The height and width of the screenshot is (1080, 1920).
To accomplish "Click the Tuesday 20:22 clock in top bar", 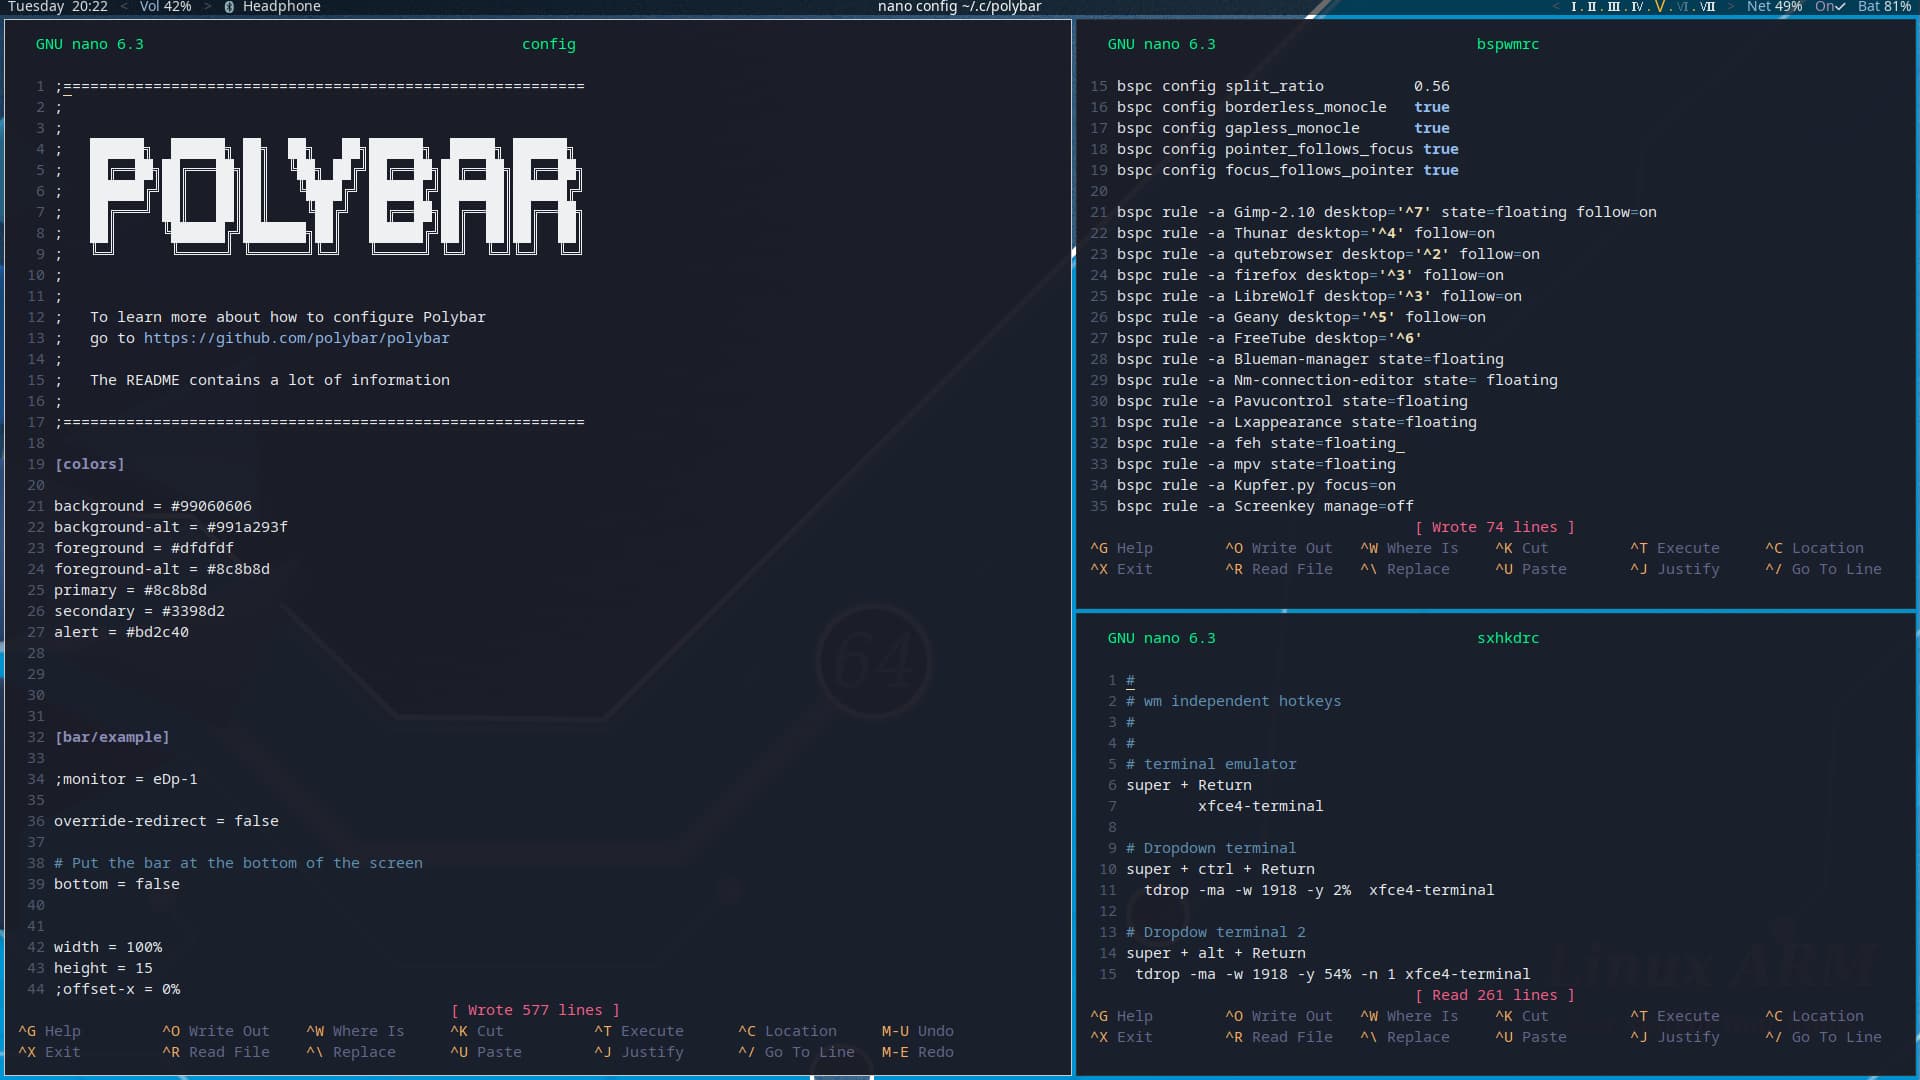I will coord(58,7).
